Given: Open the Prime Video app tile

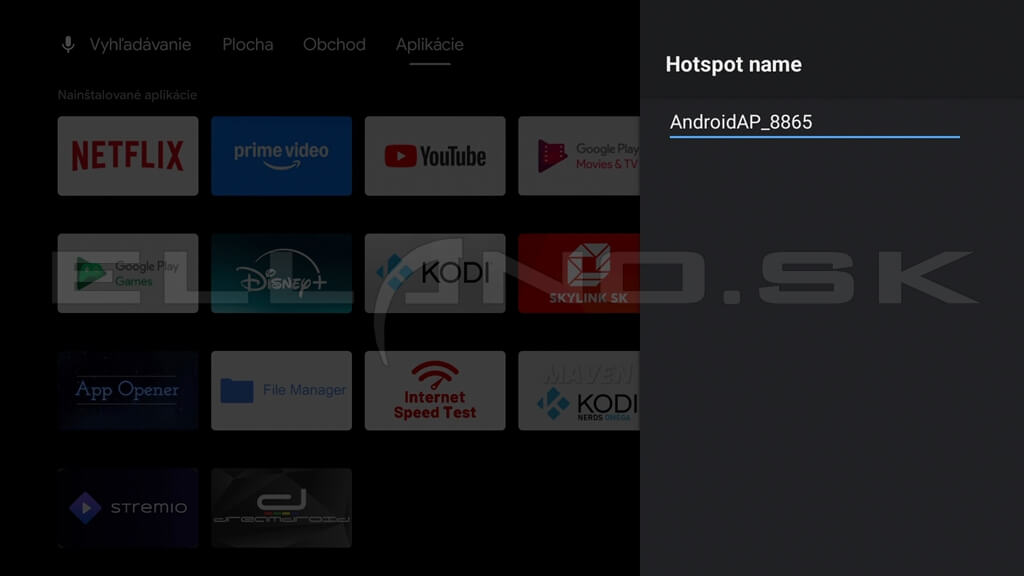Looking at the screenshot, I should click(x=281, y=156).
